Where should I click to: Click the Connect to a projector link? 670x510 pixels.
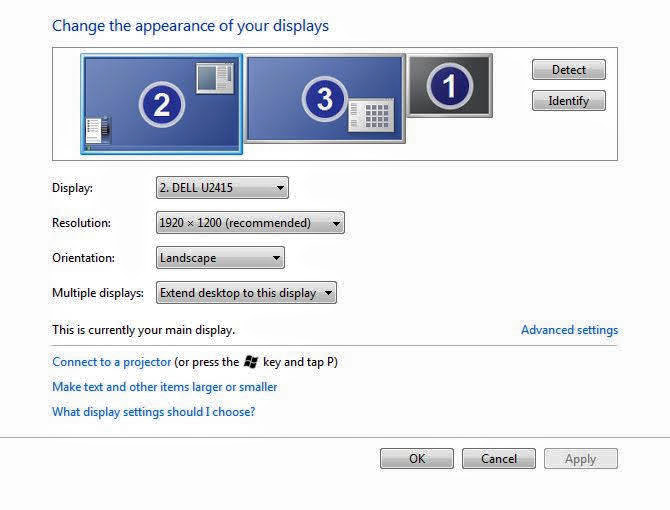[x=112, y=362]
